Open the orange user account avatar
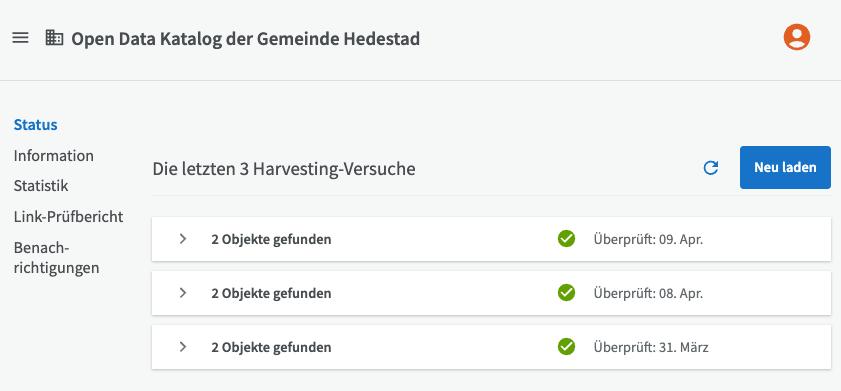 pyautogui.click(x=796, y=38)
